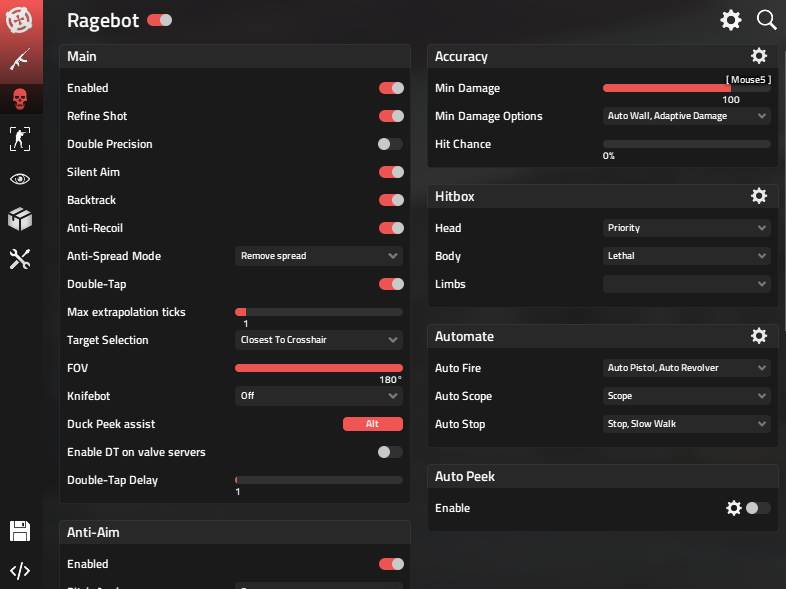Toggle the Ragebot master switch in header

pos(159,20)
